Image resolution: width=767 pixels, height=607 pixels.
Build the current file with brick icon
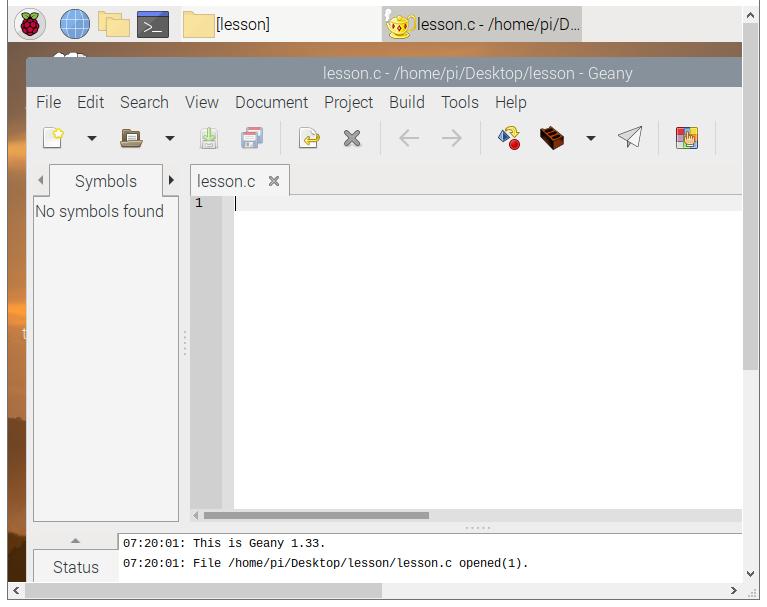point(552,138)
